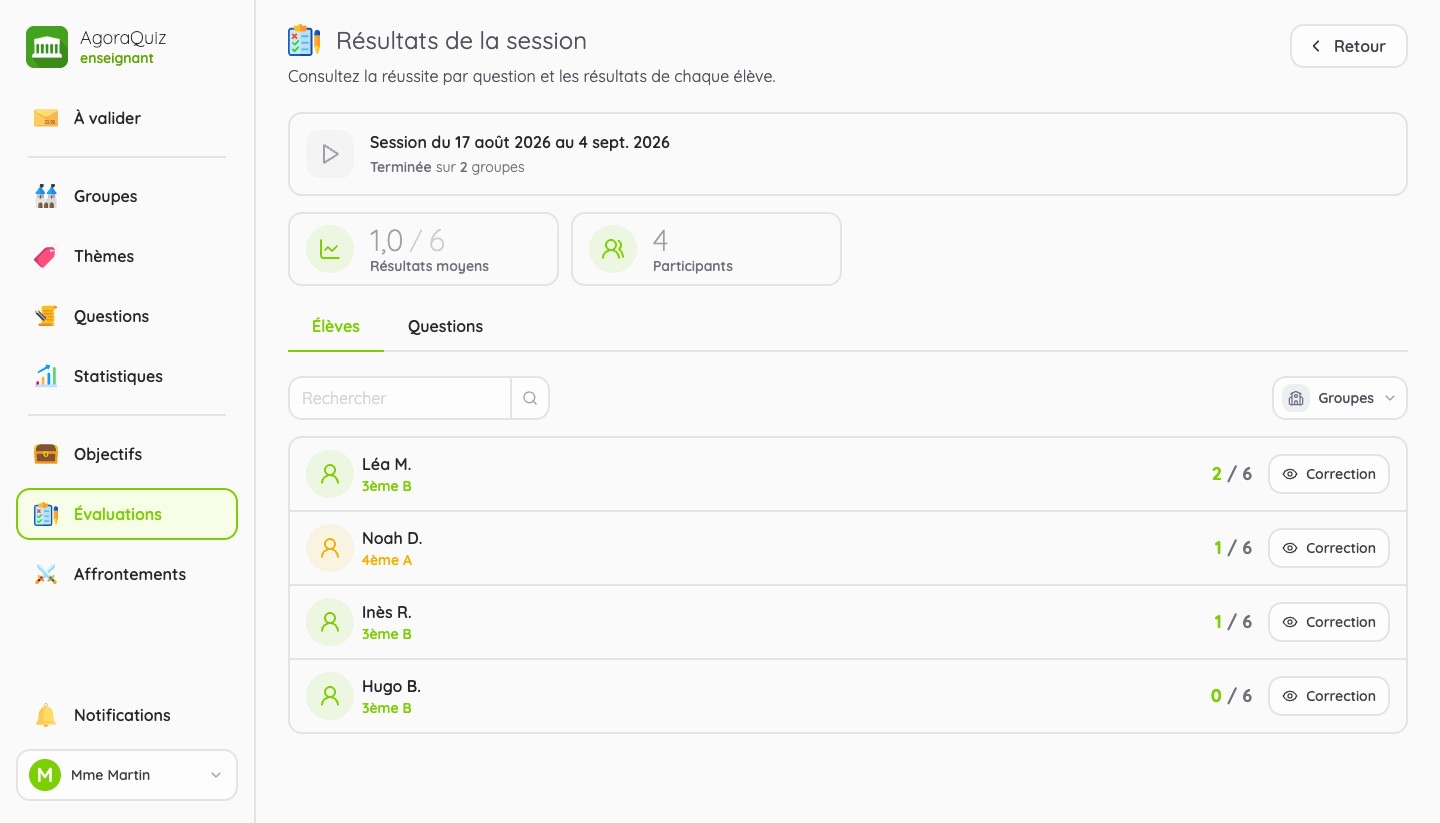Click Hugo B.'s score 0 / 6
Image resolution: width=1440 pixels, height=823 pixels.
point(1231,696)
